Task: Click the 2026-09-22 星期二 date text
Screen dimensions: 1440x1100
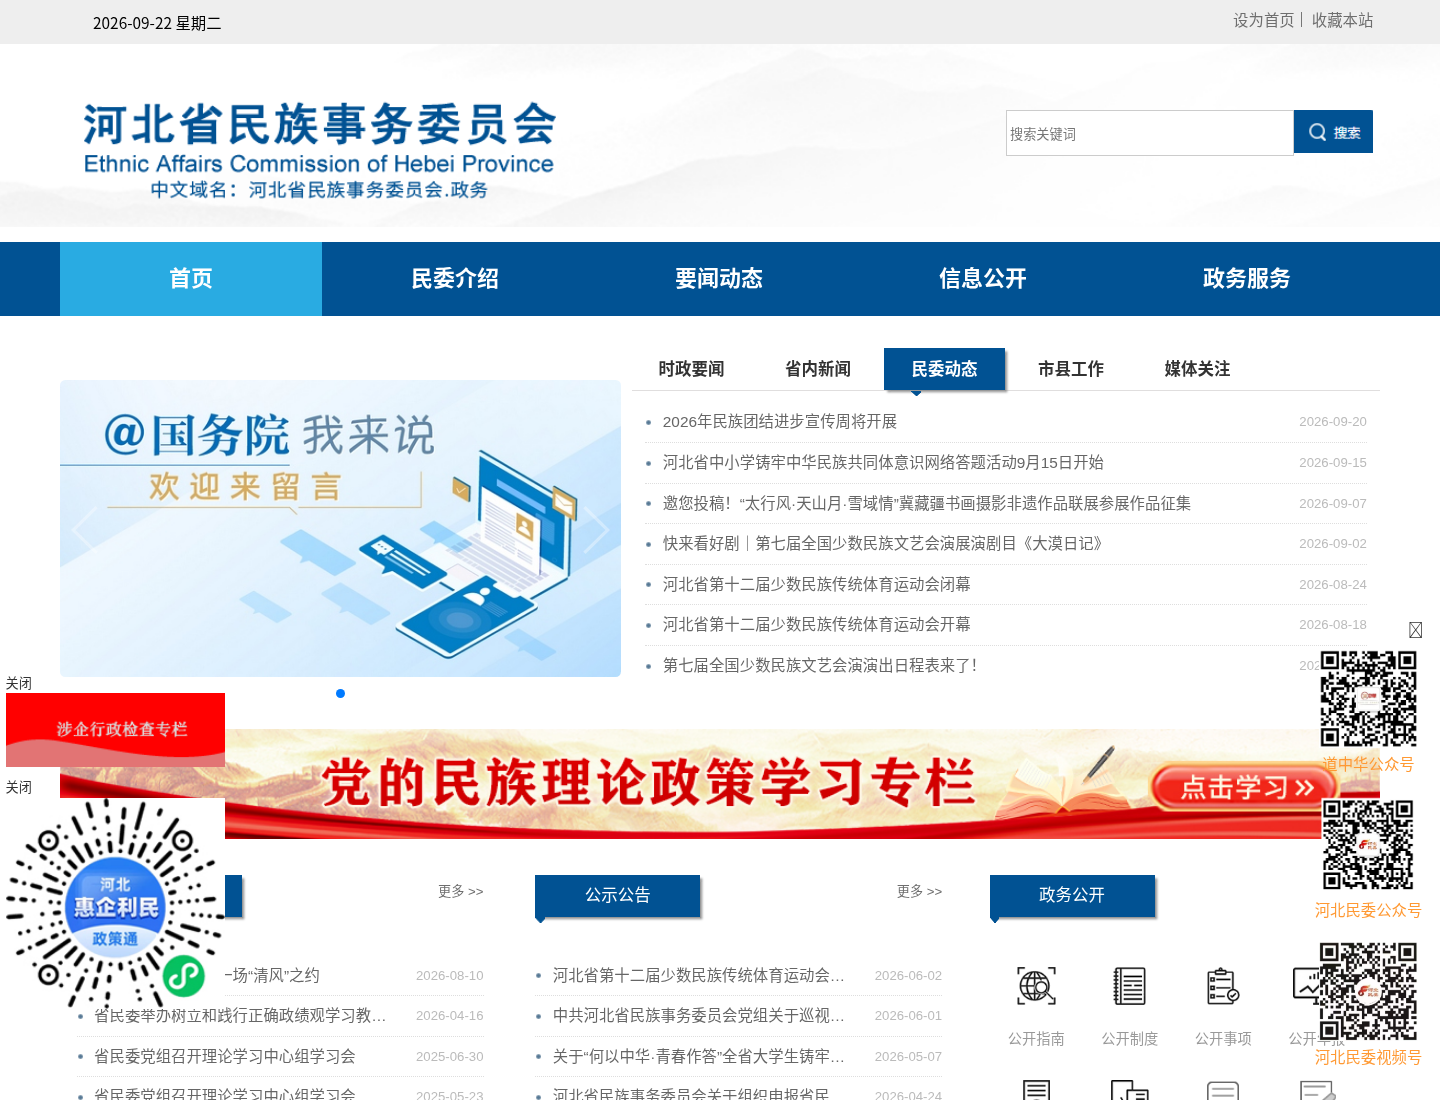Action: click(x=157, y=23)
